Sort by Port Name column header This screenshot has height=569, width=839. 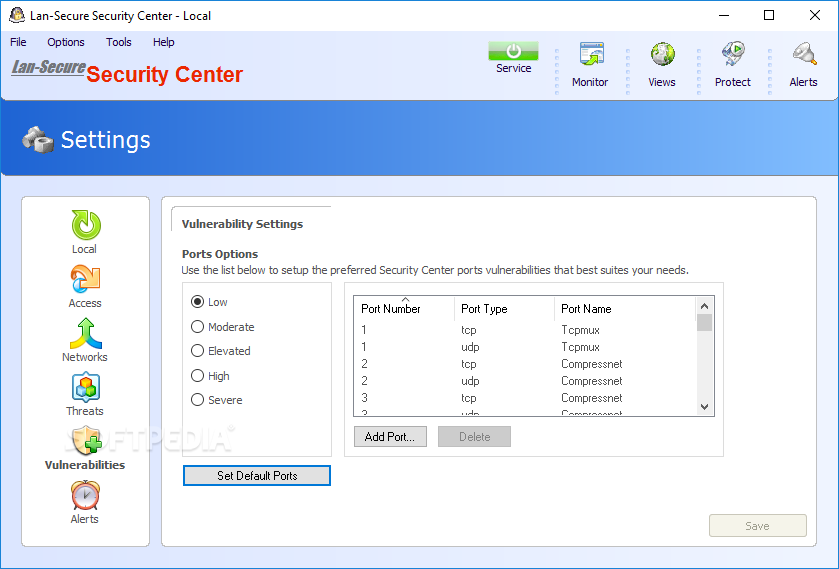tap(624, 309)
